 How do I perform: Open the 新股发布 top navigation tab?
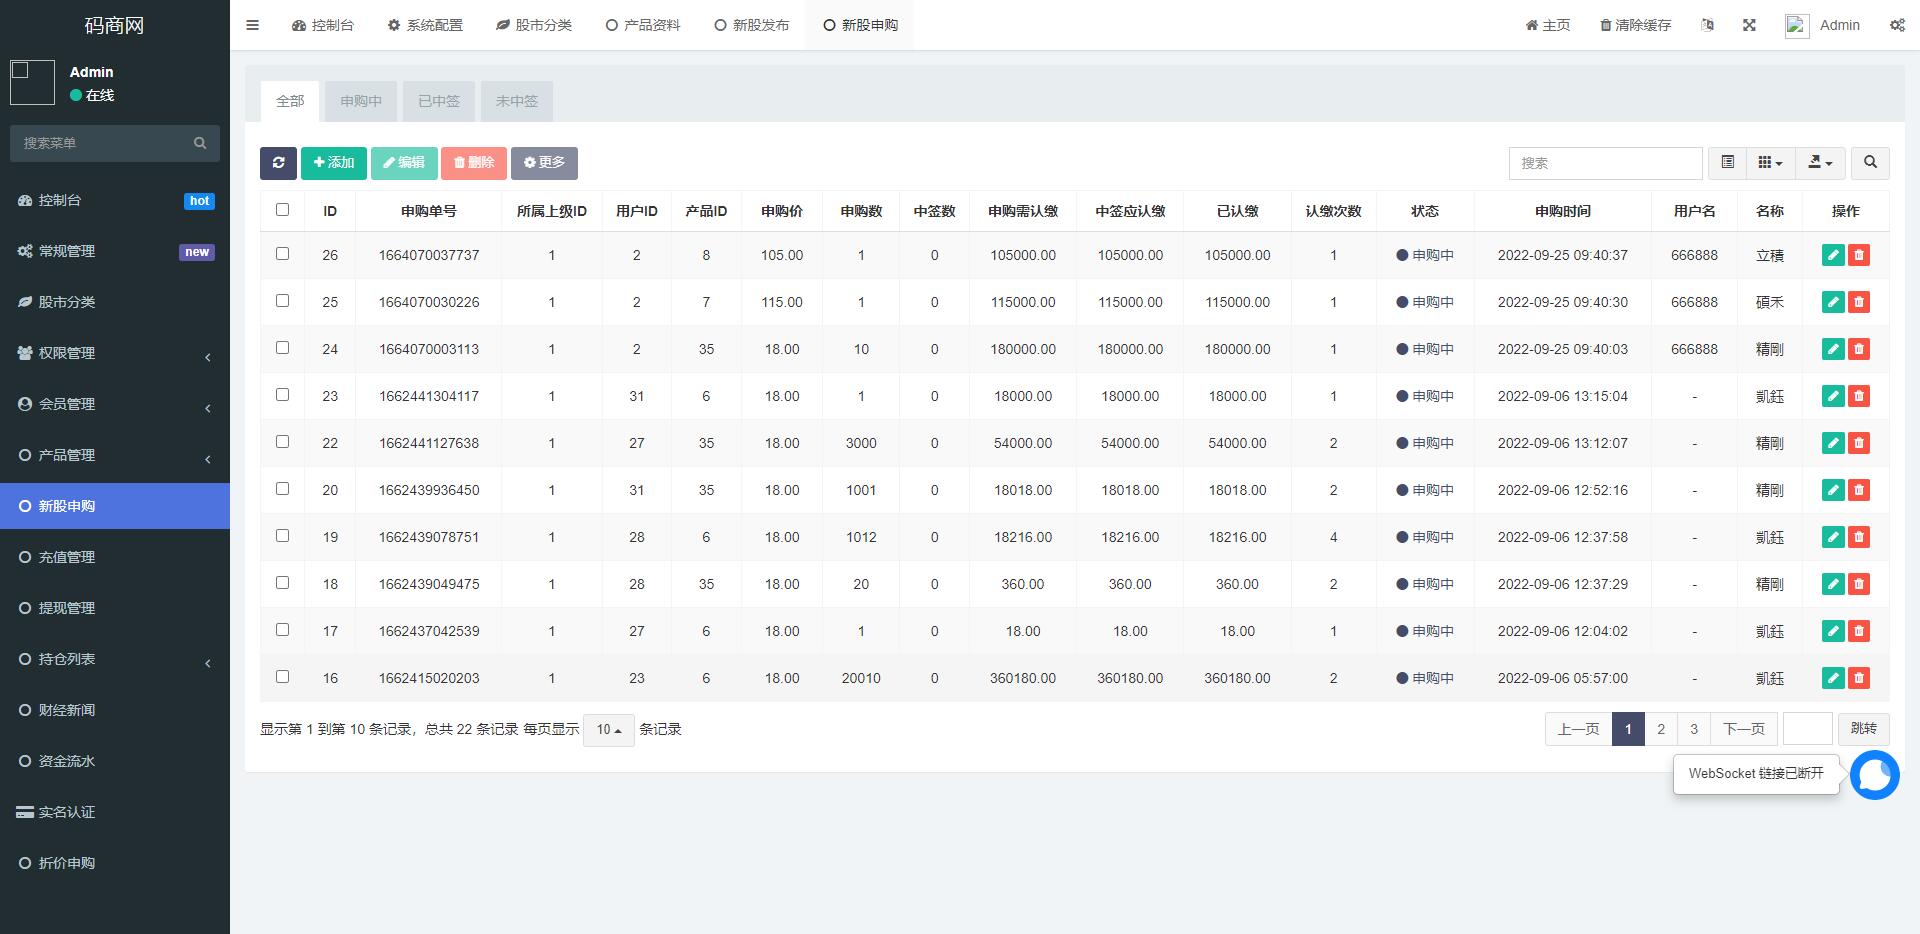(751, 25)
